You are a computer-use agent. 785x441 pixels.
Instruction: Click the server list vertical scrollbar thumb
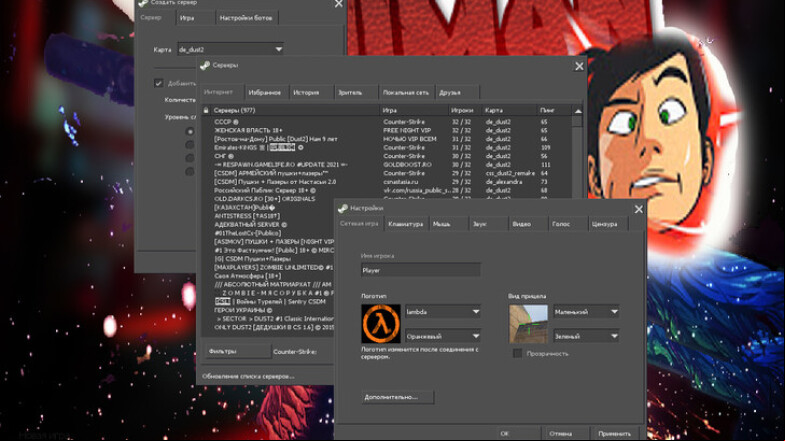coord(578,121)
